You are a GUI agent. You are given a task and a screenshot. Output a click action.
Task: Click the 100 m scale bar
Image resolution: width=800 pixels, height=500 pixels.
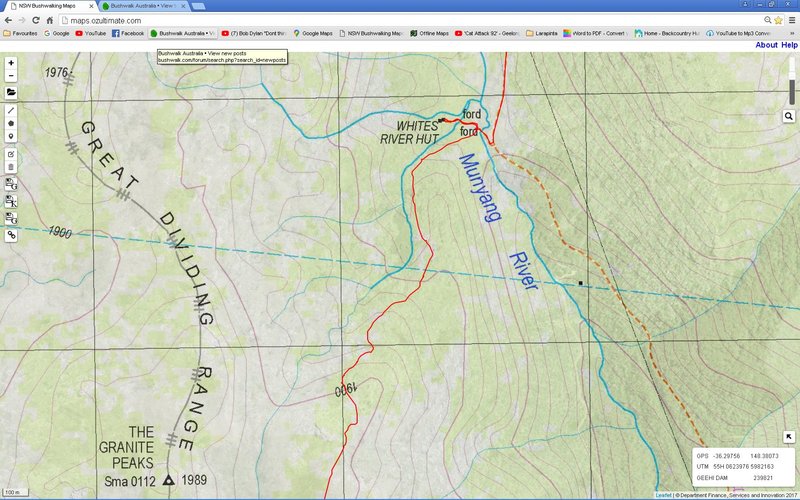click(14, 492)
